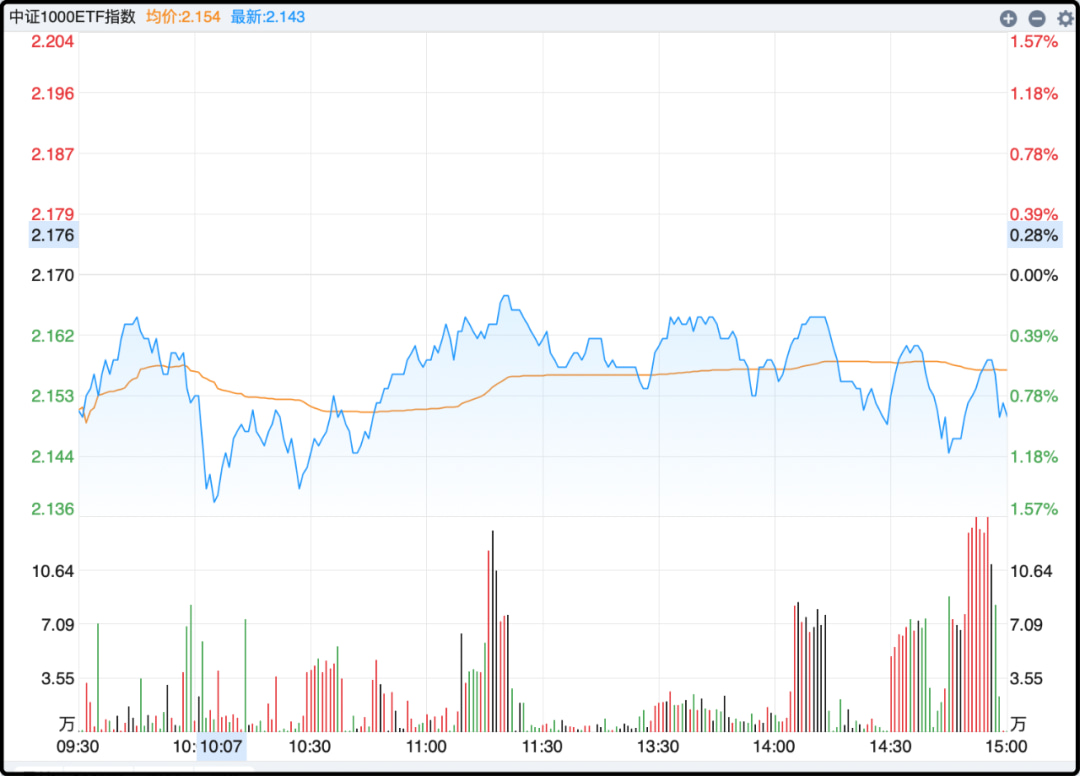Click the 2.204 top price label
The width and height of the screenshot is (1080, 776).
click(x=52, y=42)
